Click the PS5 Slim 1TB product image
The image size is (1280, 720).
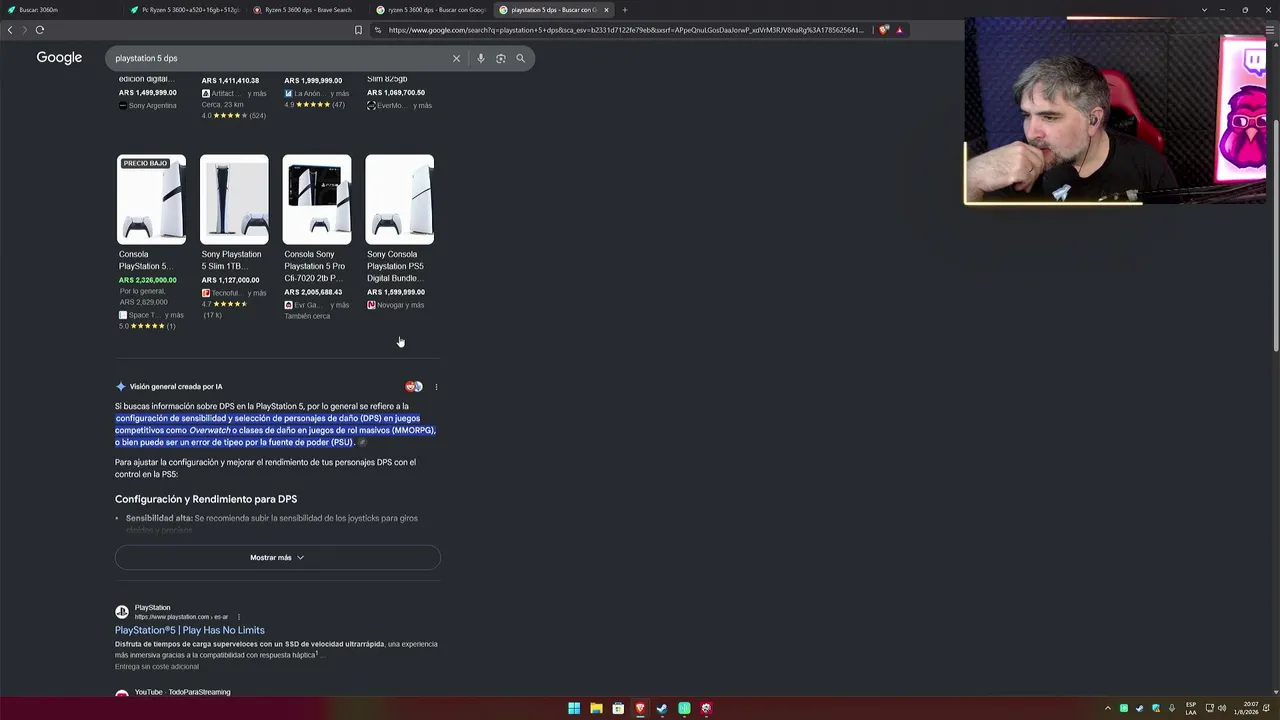[x=234, y=199]
